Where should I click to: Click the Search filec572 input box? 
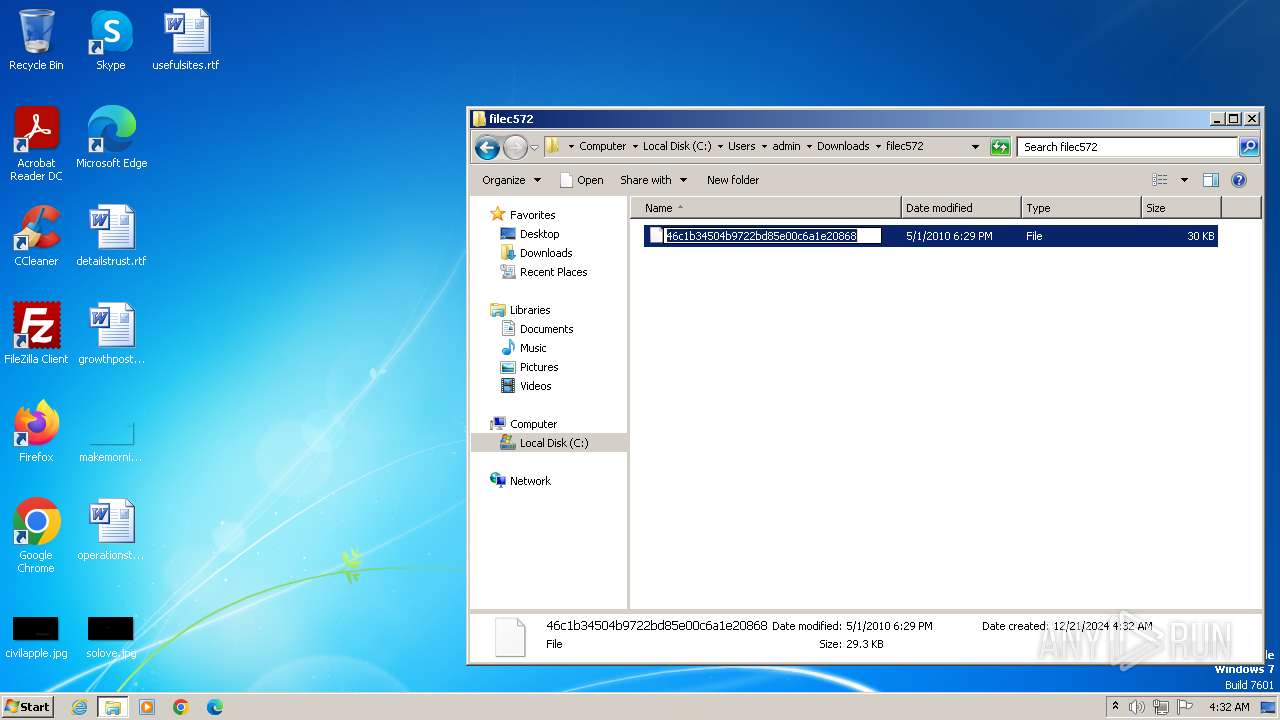coord(1128,146)
